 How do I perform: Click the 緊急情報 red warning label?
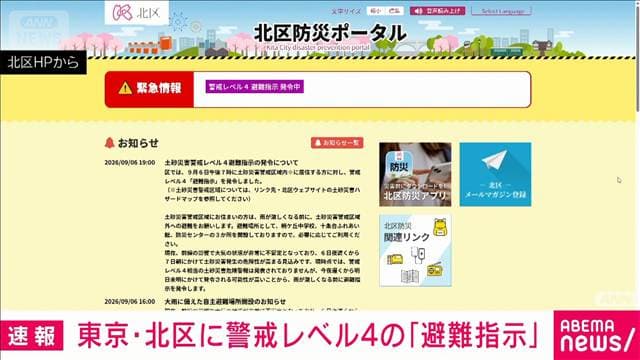[x=149, y=89]
